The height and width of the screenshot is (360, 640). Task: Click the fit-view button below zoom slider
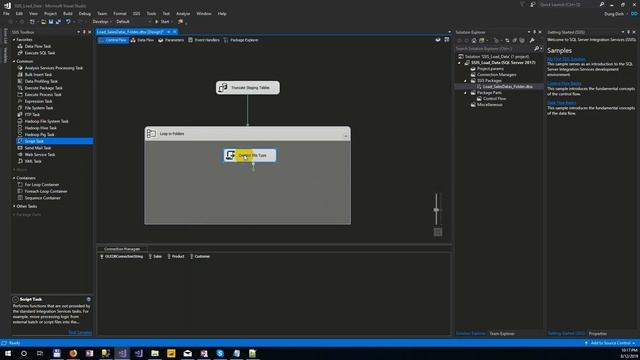[x=438, y=232]
